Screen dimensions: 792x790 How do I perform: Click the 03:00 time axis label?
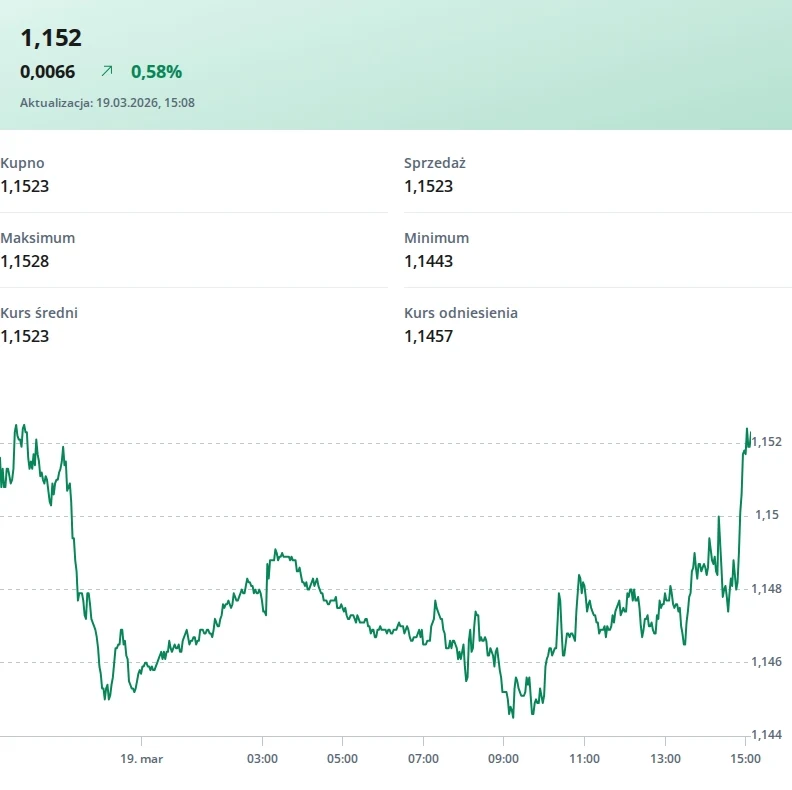coord(262,759)
